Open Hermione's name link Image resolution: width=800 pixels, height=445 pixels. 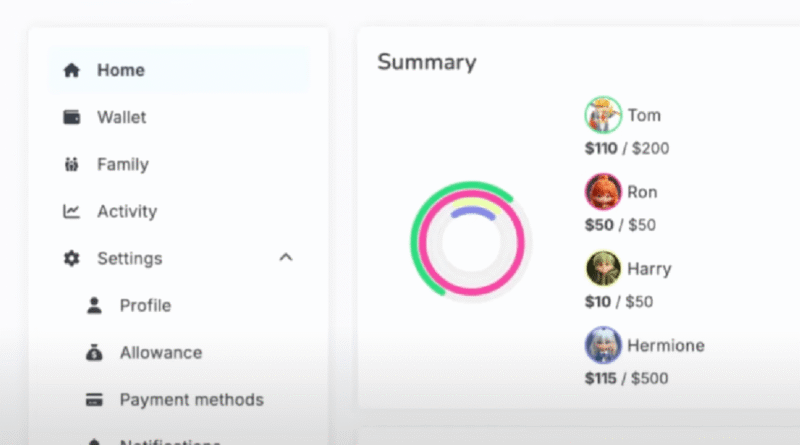(x=665, y=346)
